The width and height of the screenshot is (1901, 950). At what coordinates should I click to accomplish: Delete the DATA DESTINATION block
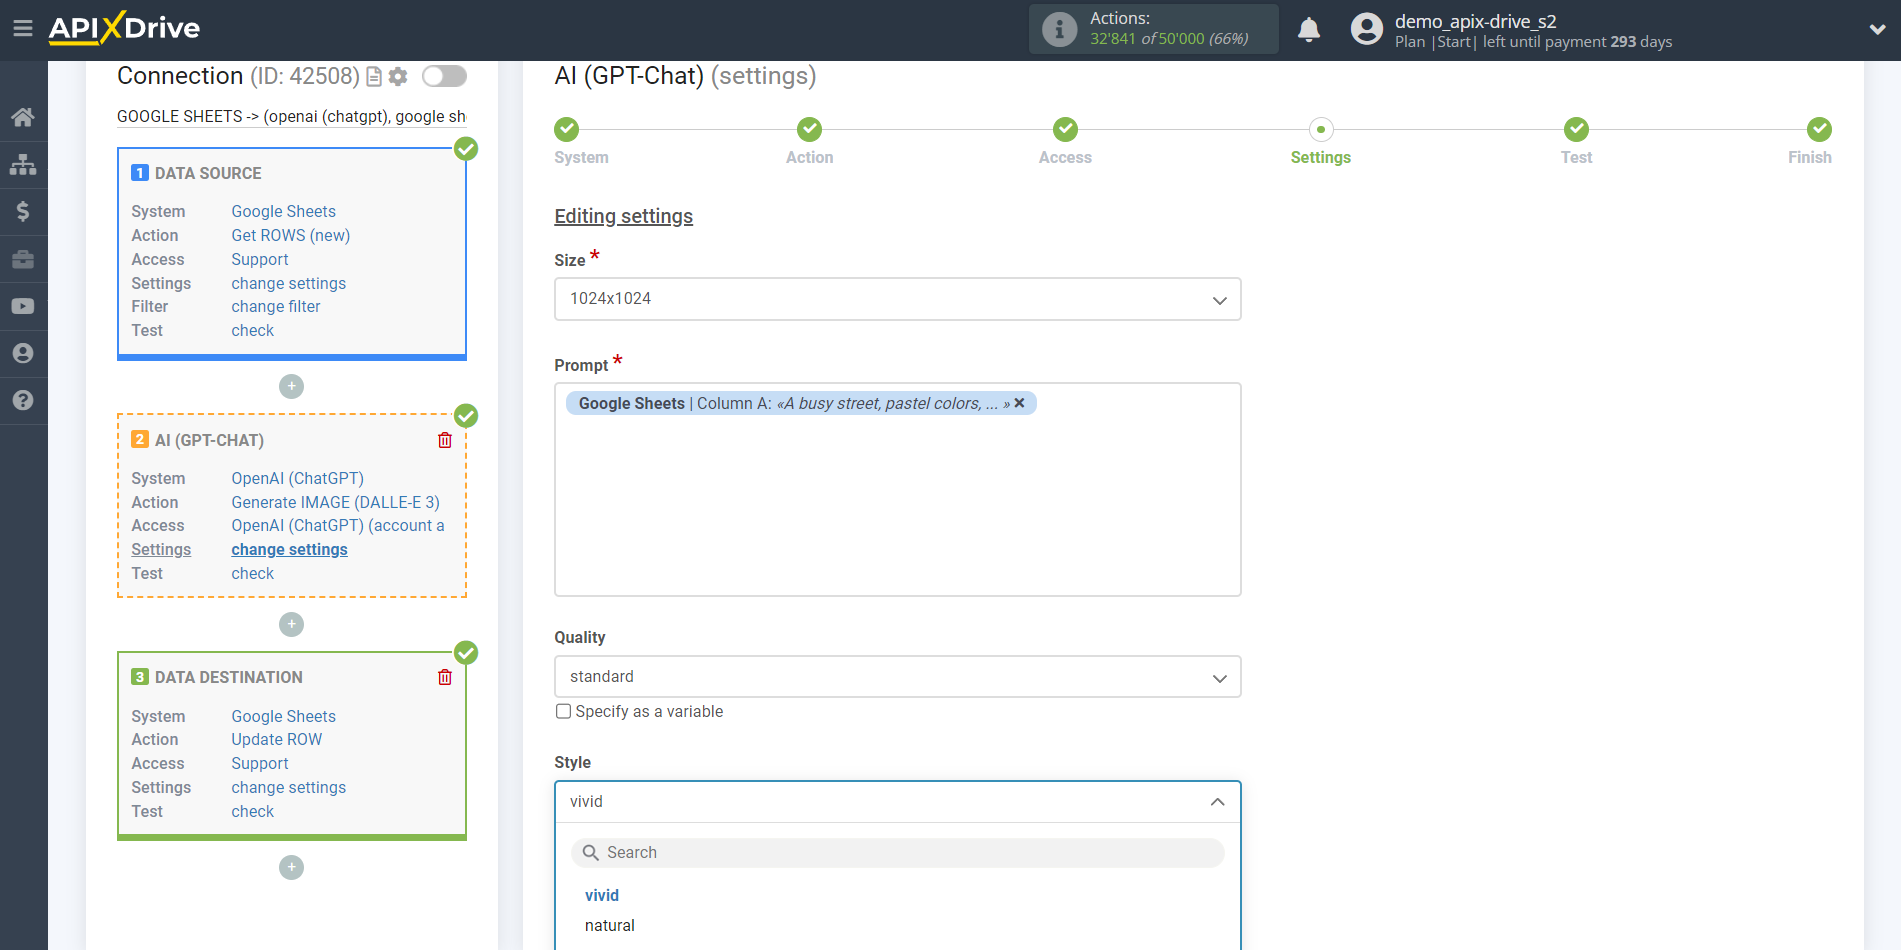click(x=445, y=677)
